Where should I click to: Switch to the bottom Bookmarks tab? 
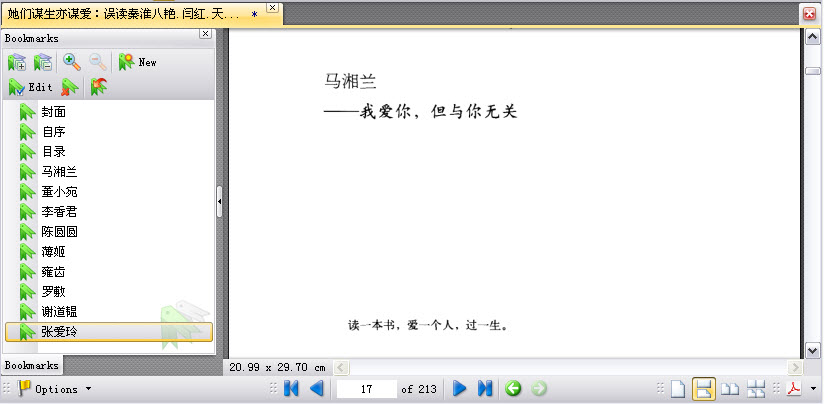coord(32,365)
